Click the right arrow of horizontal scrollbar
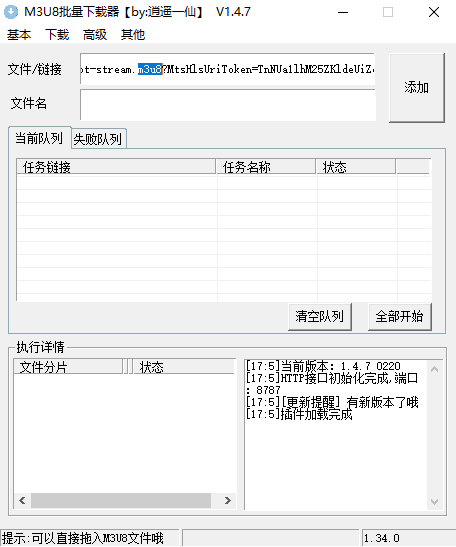 228,501
